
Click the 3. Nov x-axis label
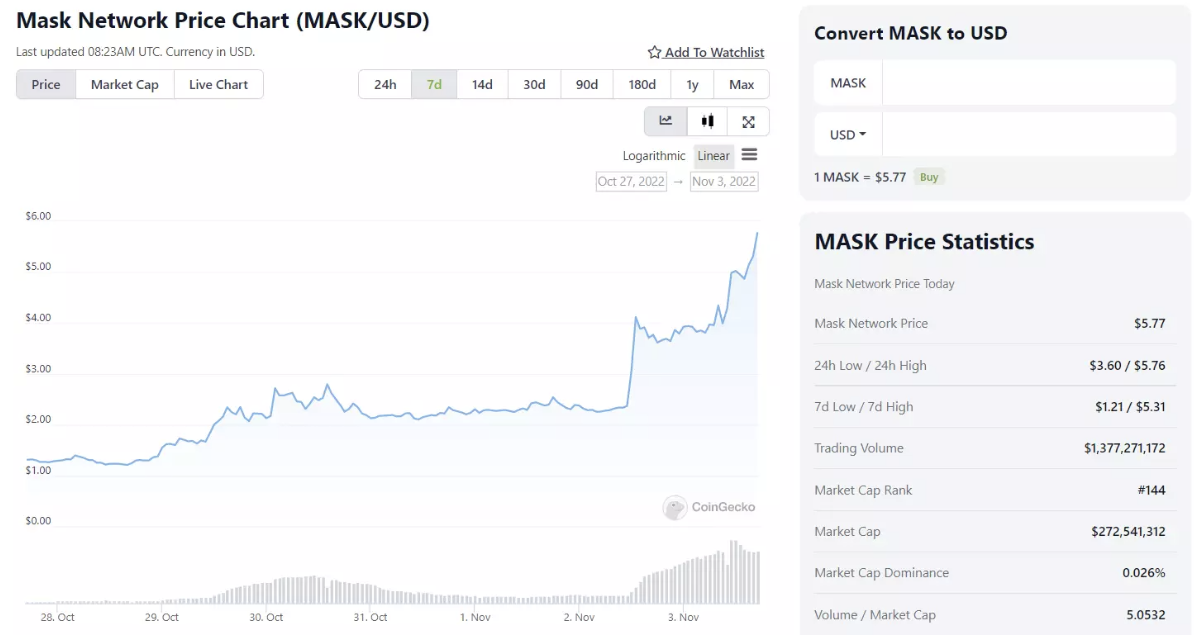683,617
